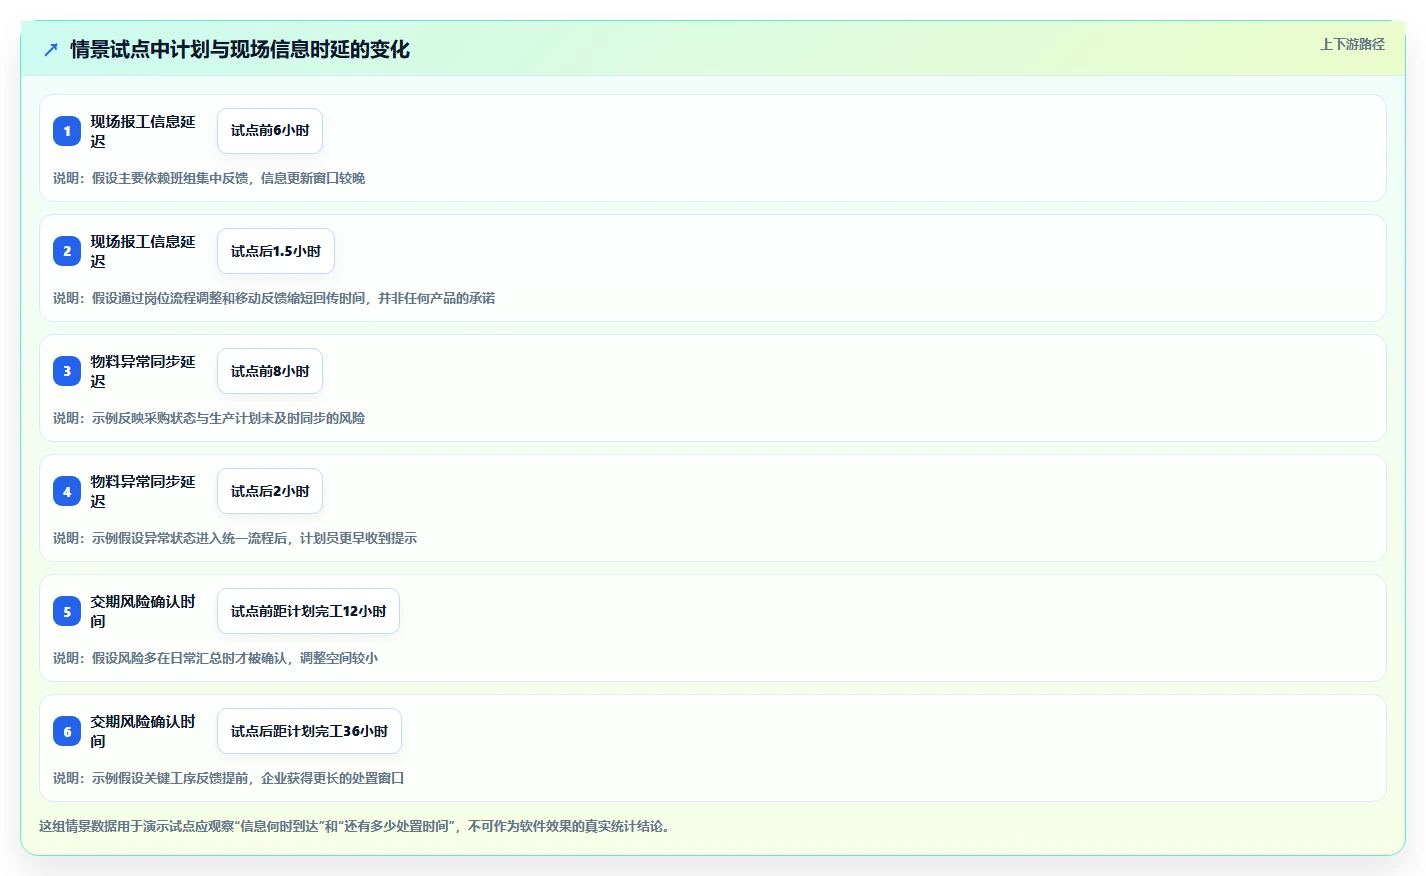
Task: Click 物料异常同步延迟 title in card 3
Action: click(143, 371)
